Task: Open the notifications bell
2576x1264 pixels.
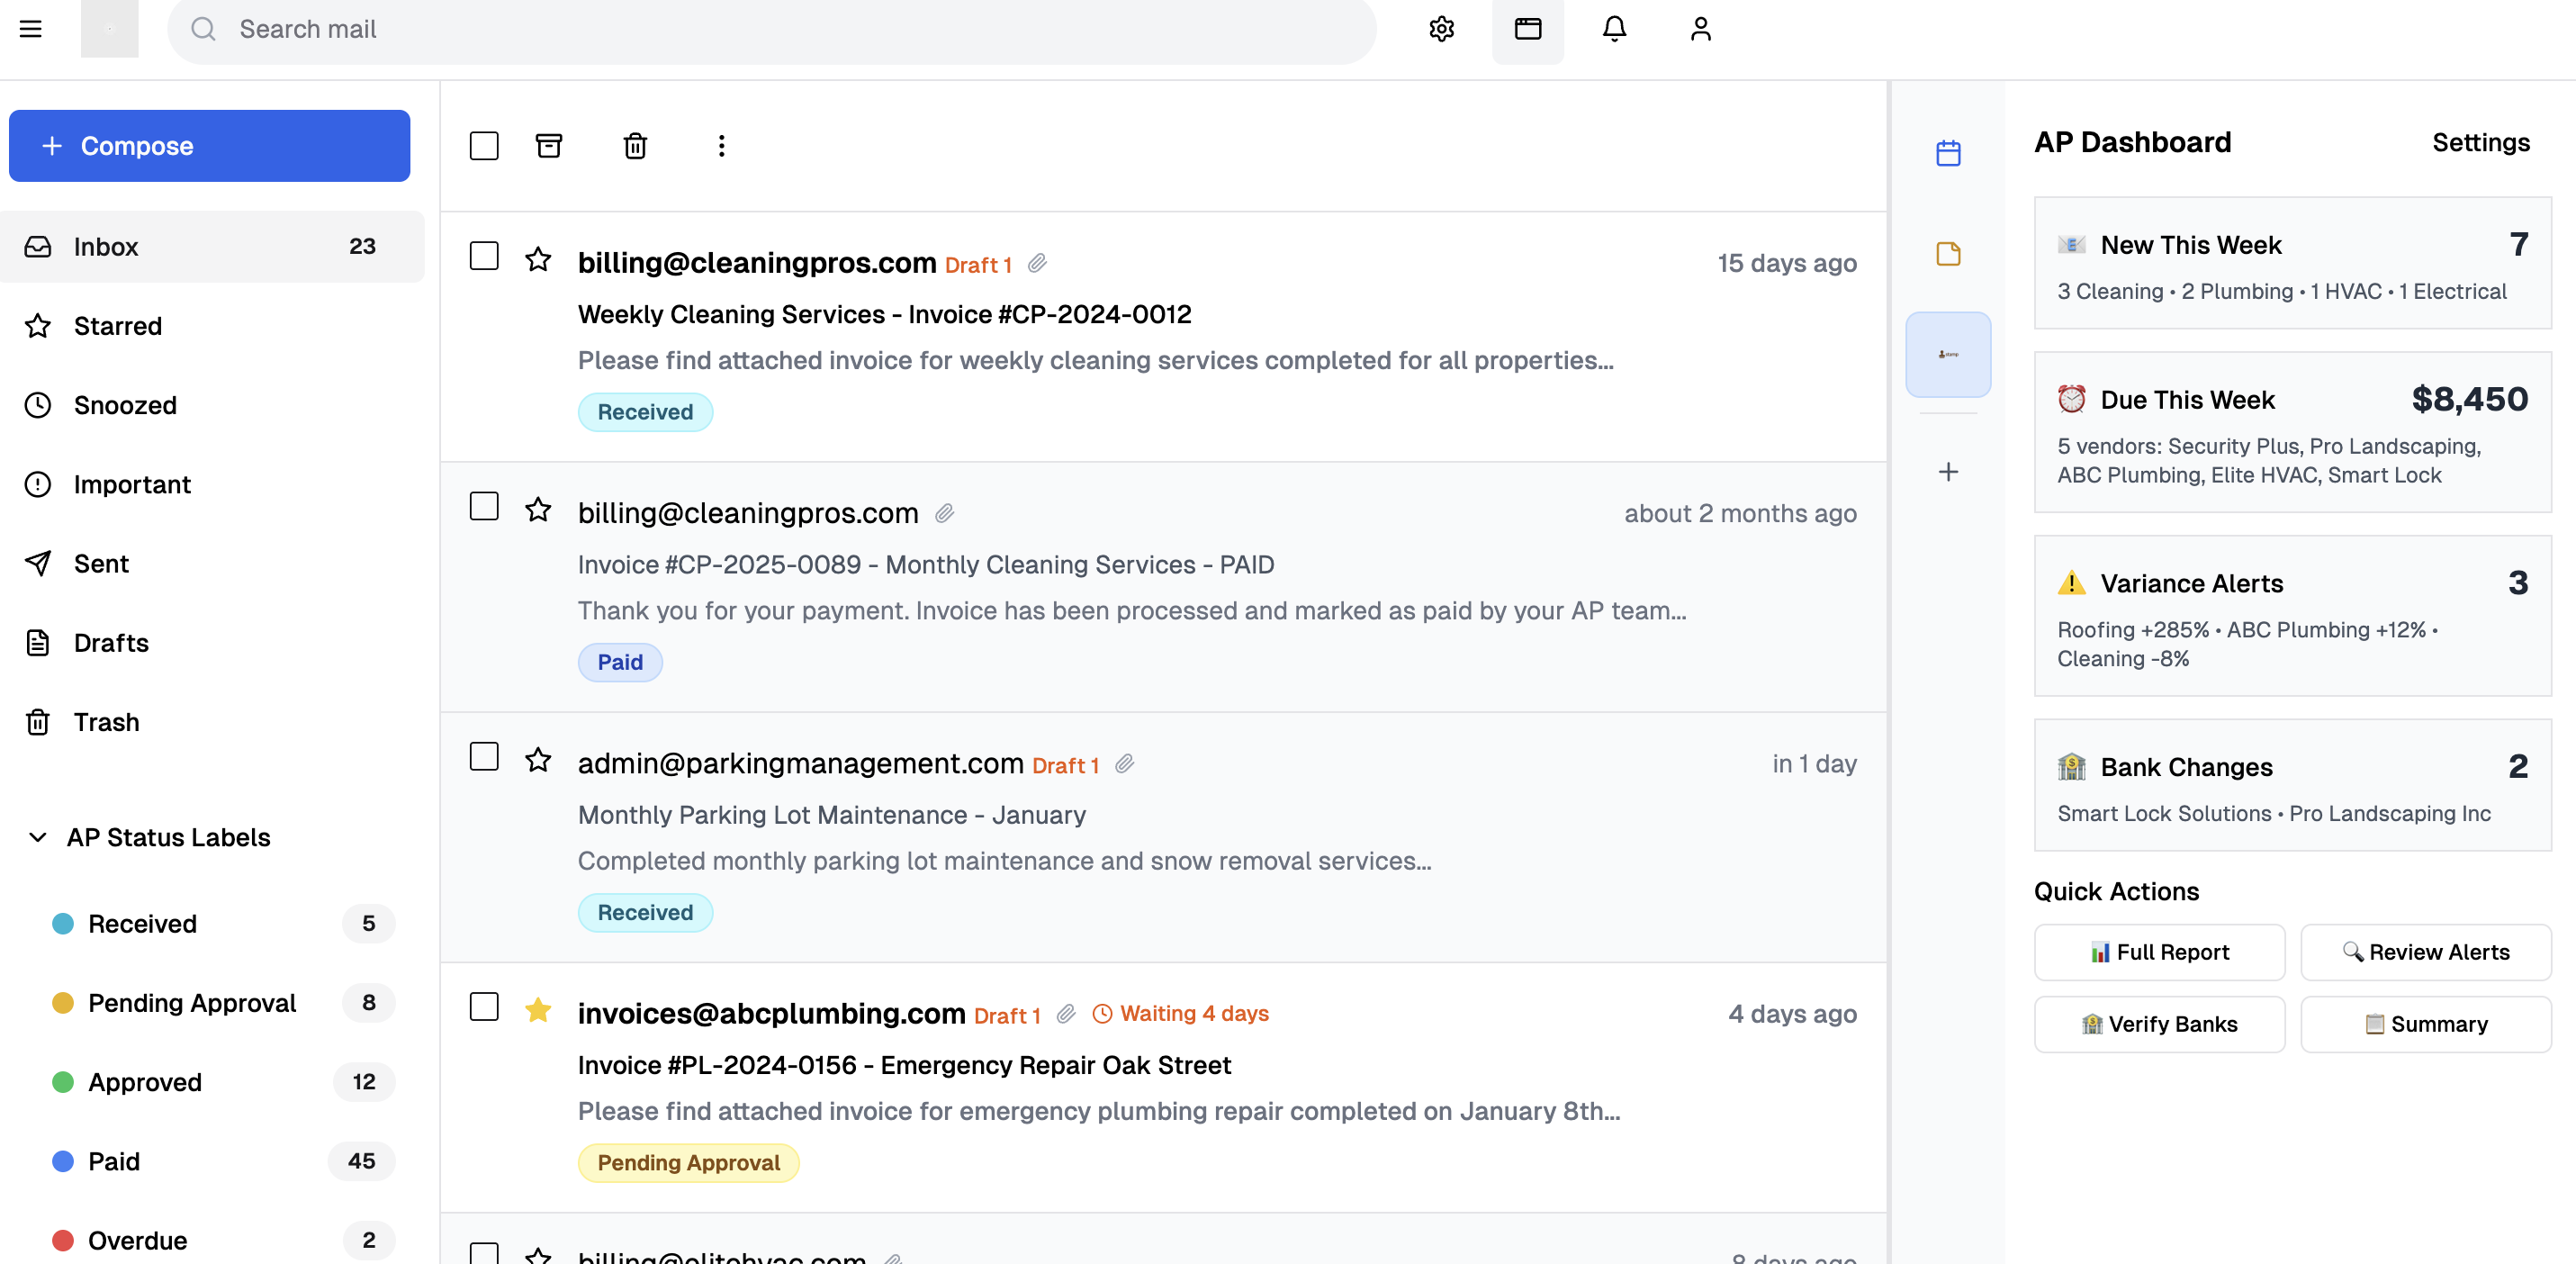Action: tap(1614, 29)
